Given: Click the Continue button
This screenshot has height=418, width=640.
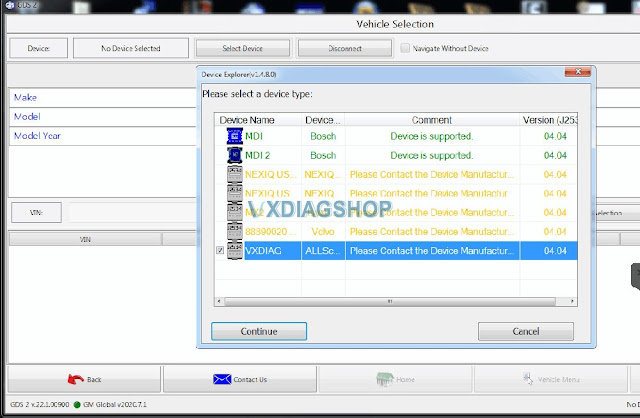Looking at the screenshot, I should (259, 331).
